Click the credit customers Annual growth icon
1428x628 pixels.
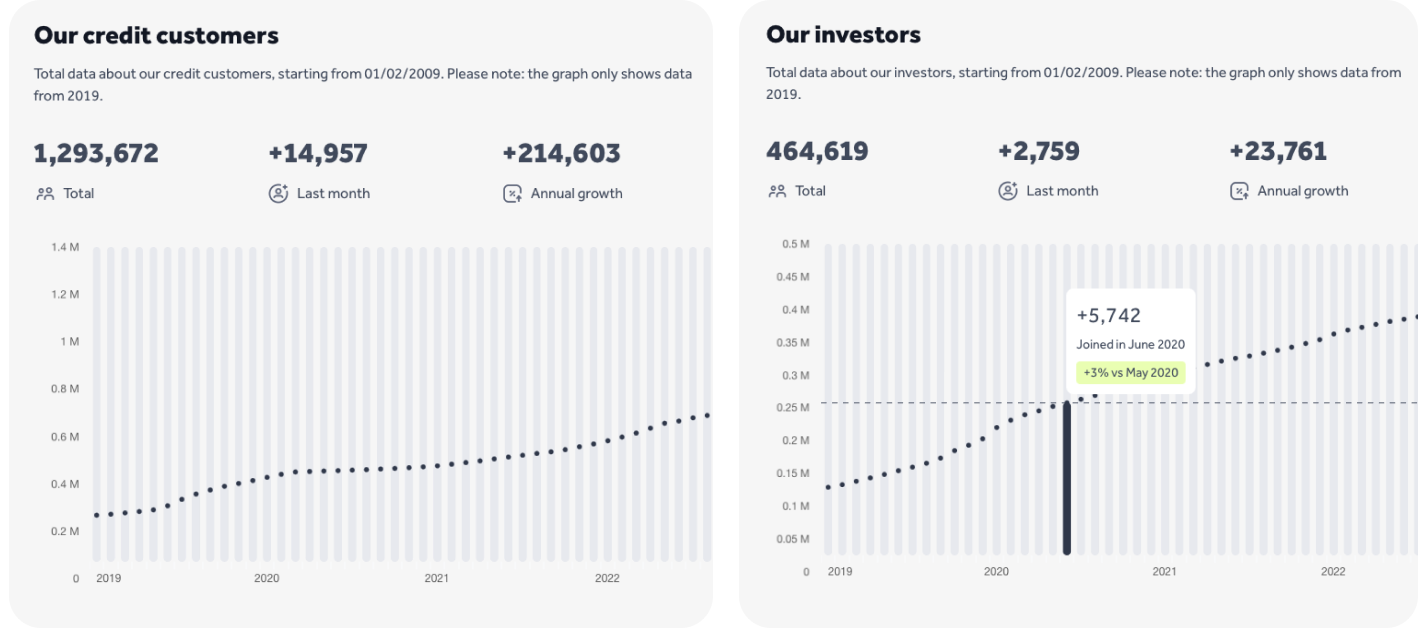[x=512, y=194]
